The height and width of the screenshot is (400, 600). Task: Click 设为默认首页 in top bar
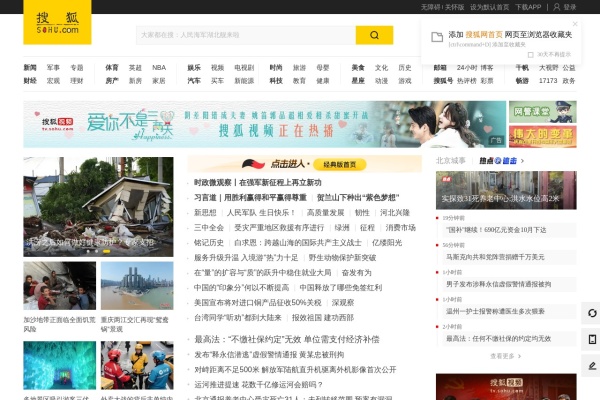coord(489,7)
